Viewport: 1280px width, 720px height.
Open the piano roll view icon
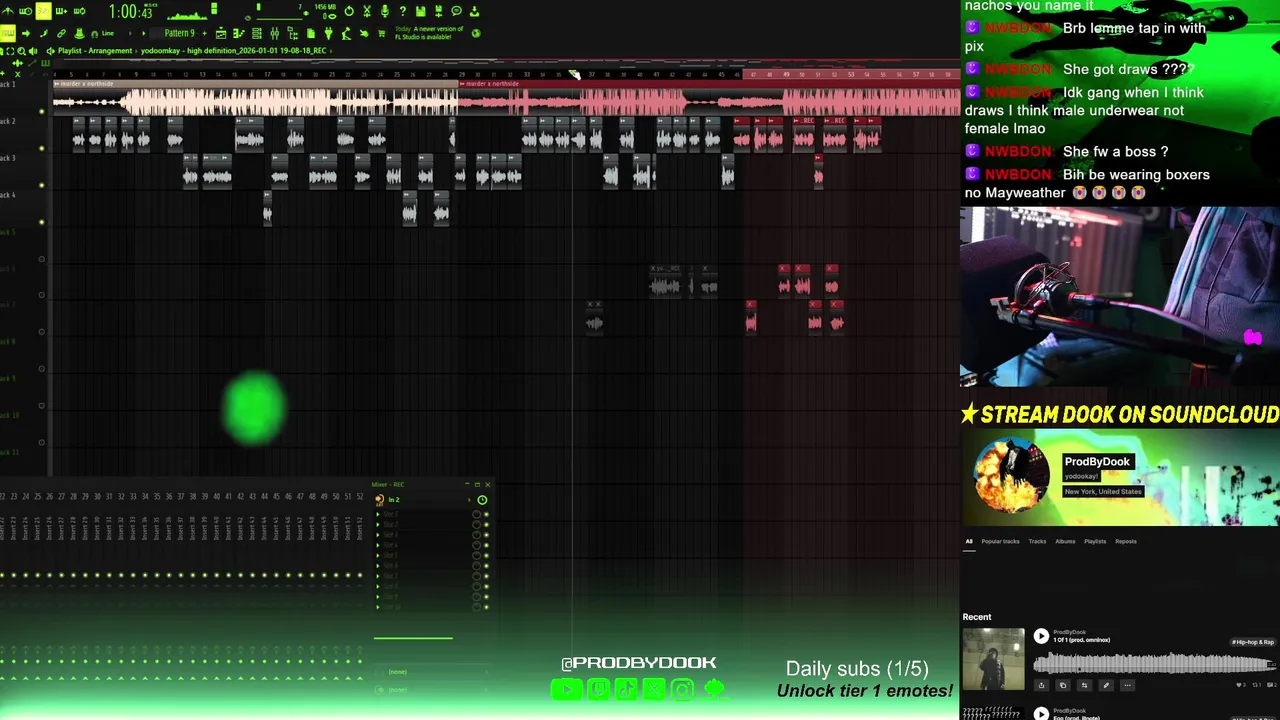(238, 33)
